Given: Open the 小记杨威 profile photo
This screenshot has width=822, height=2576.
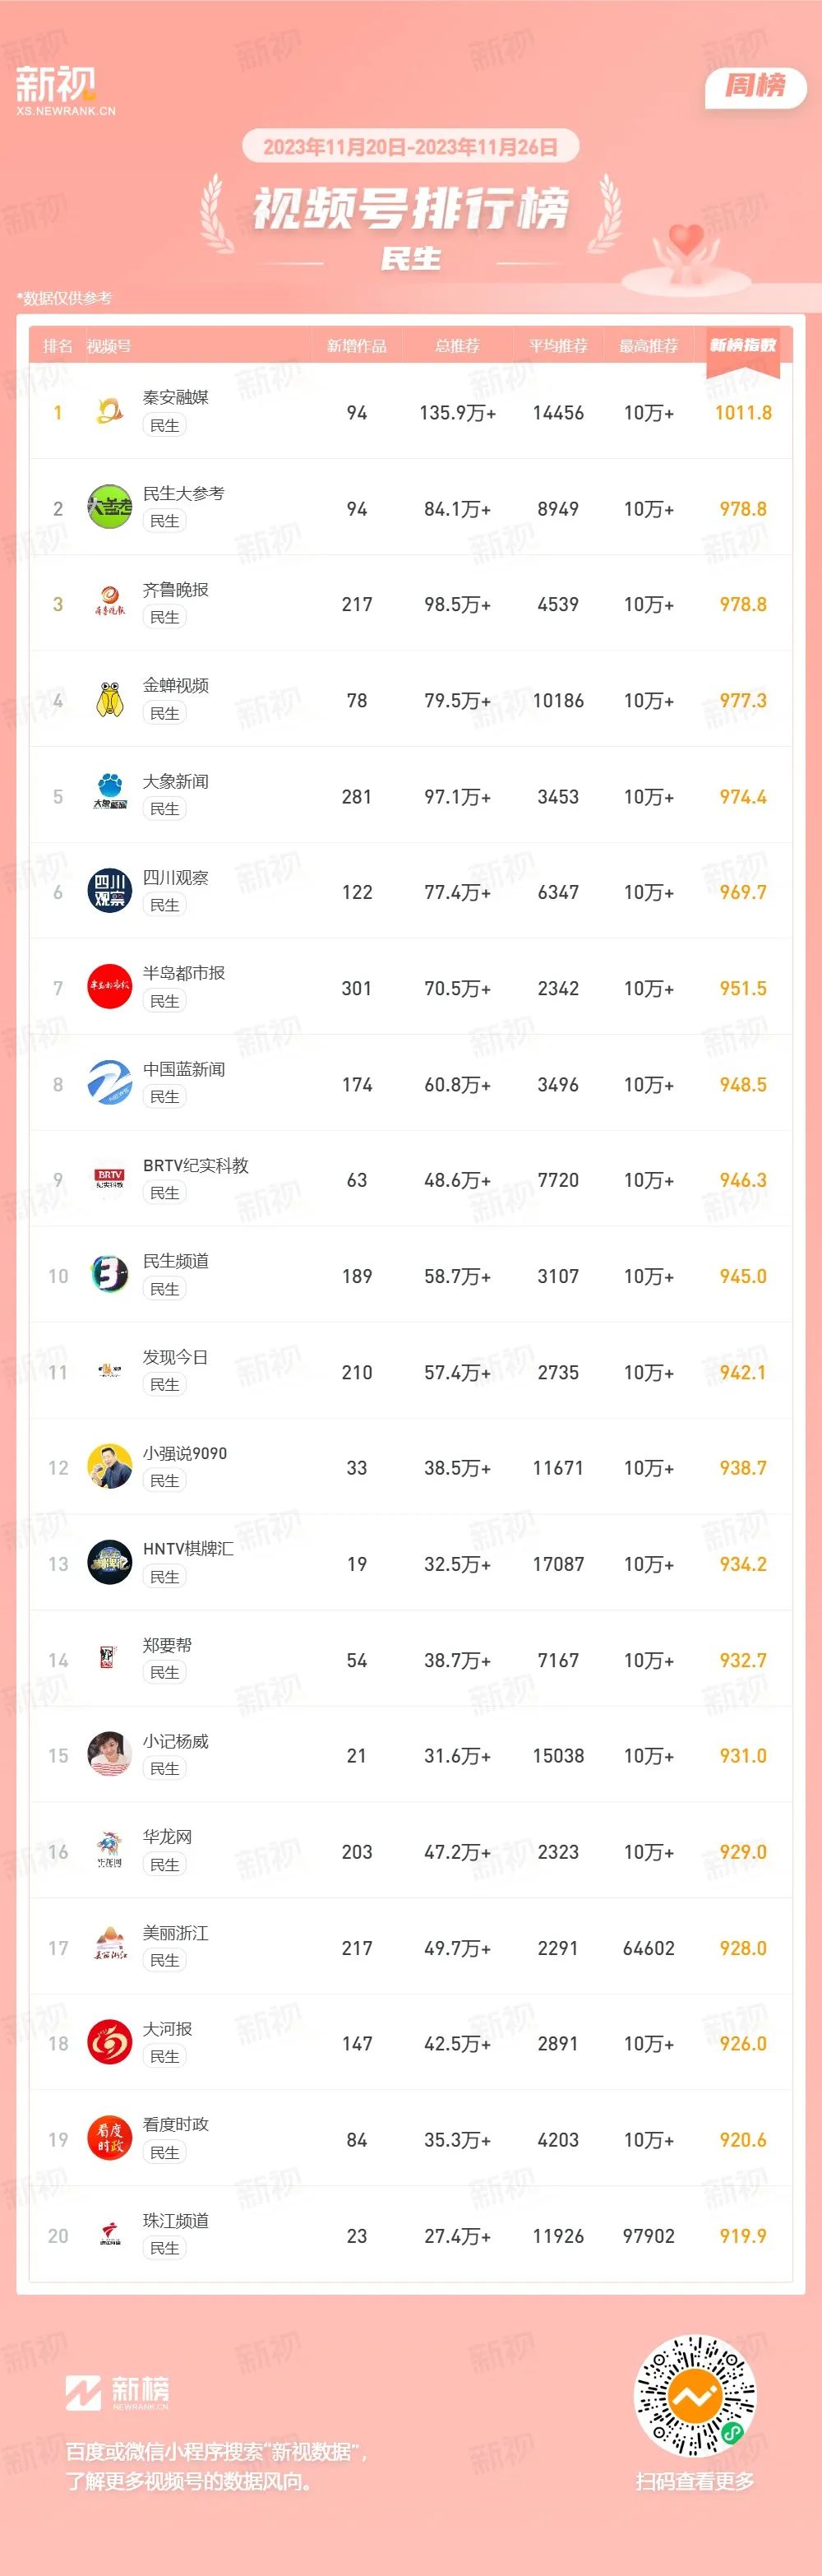Looking at the screenshot, I should point(109,1755).
